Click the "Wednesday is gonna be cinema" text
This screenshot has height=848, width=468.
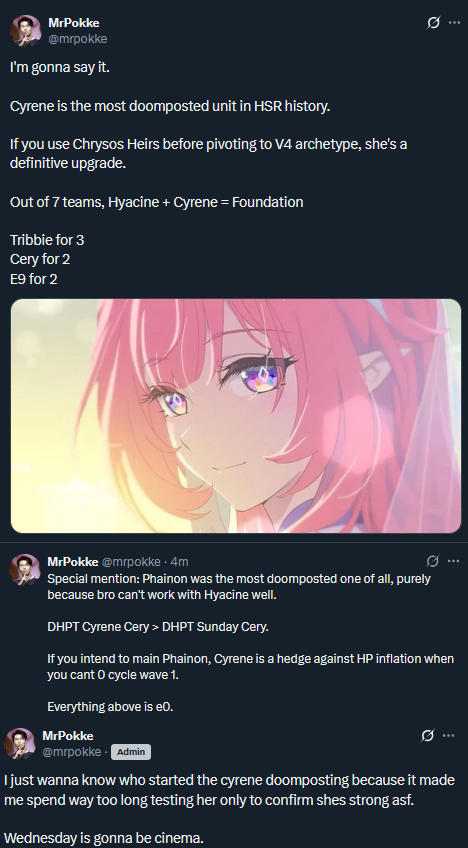click(x=104, y=838)
